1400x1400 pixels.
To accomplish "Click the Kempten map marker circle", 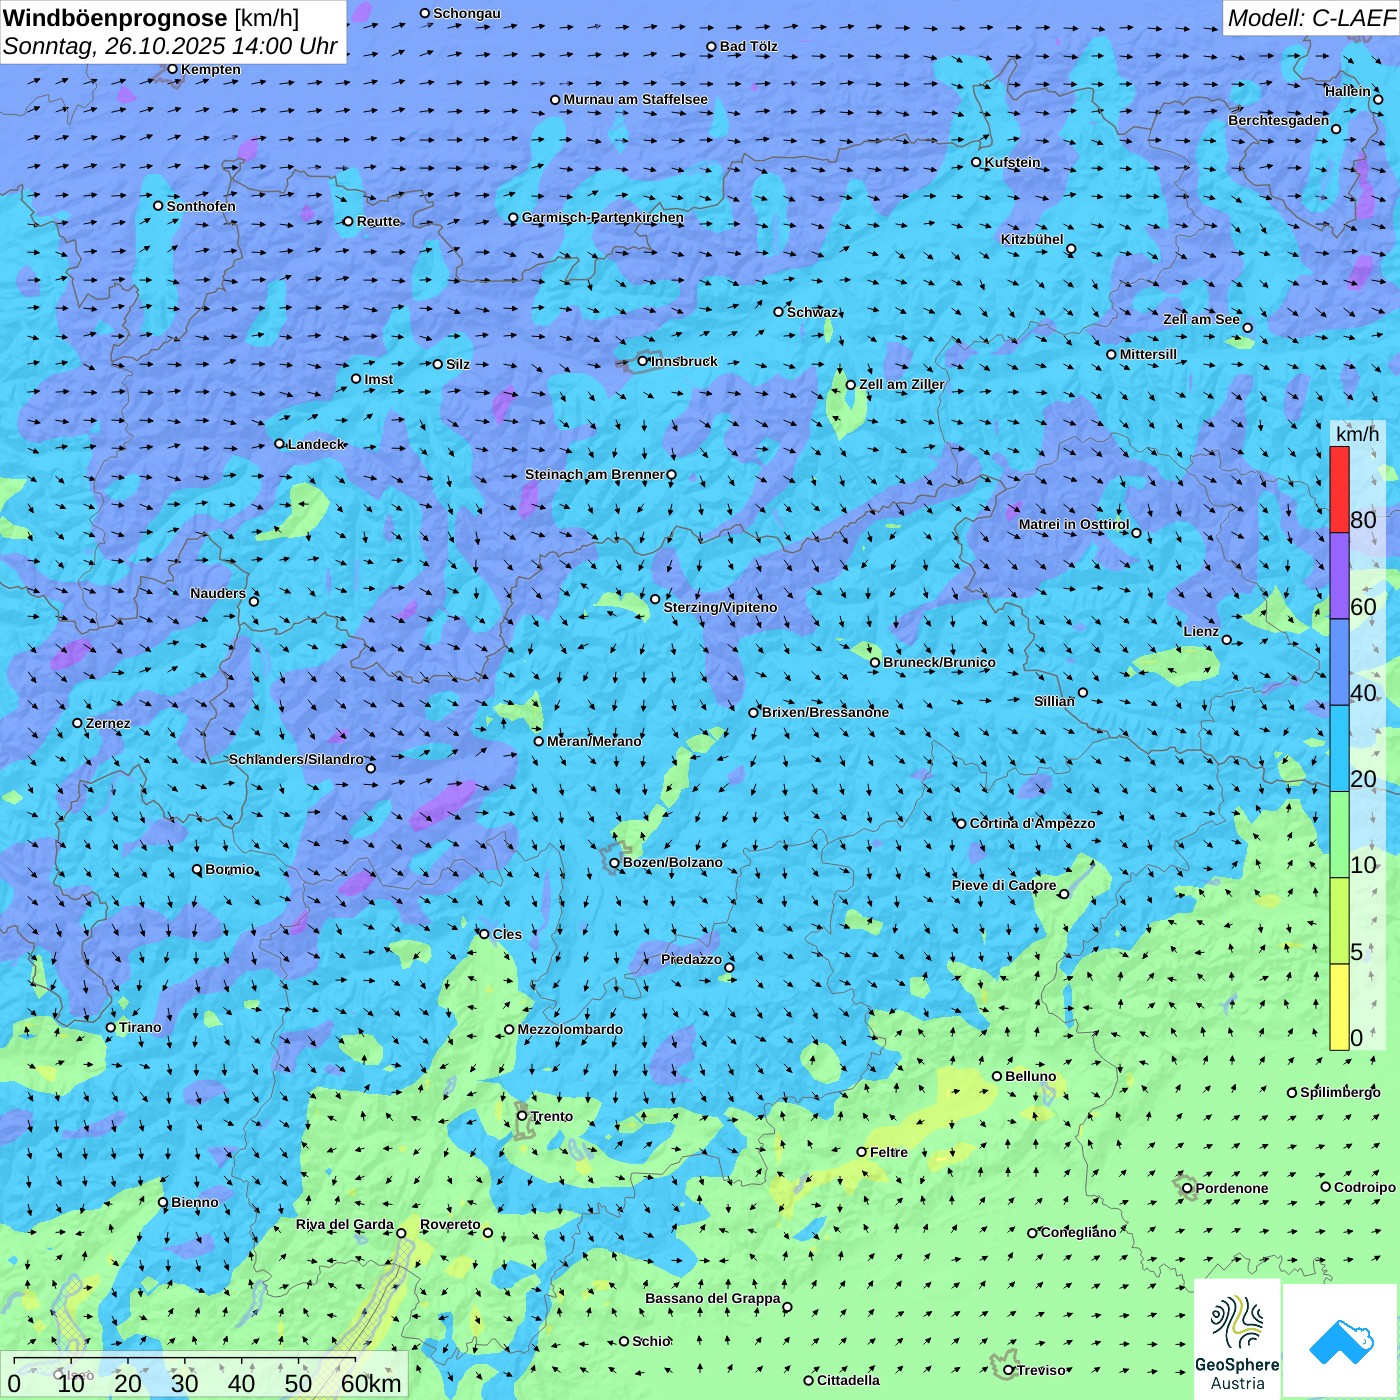I will (x=172, y=69).
